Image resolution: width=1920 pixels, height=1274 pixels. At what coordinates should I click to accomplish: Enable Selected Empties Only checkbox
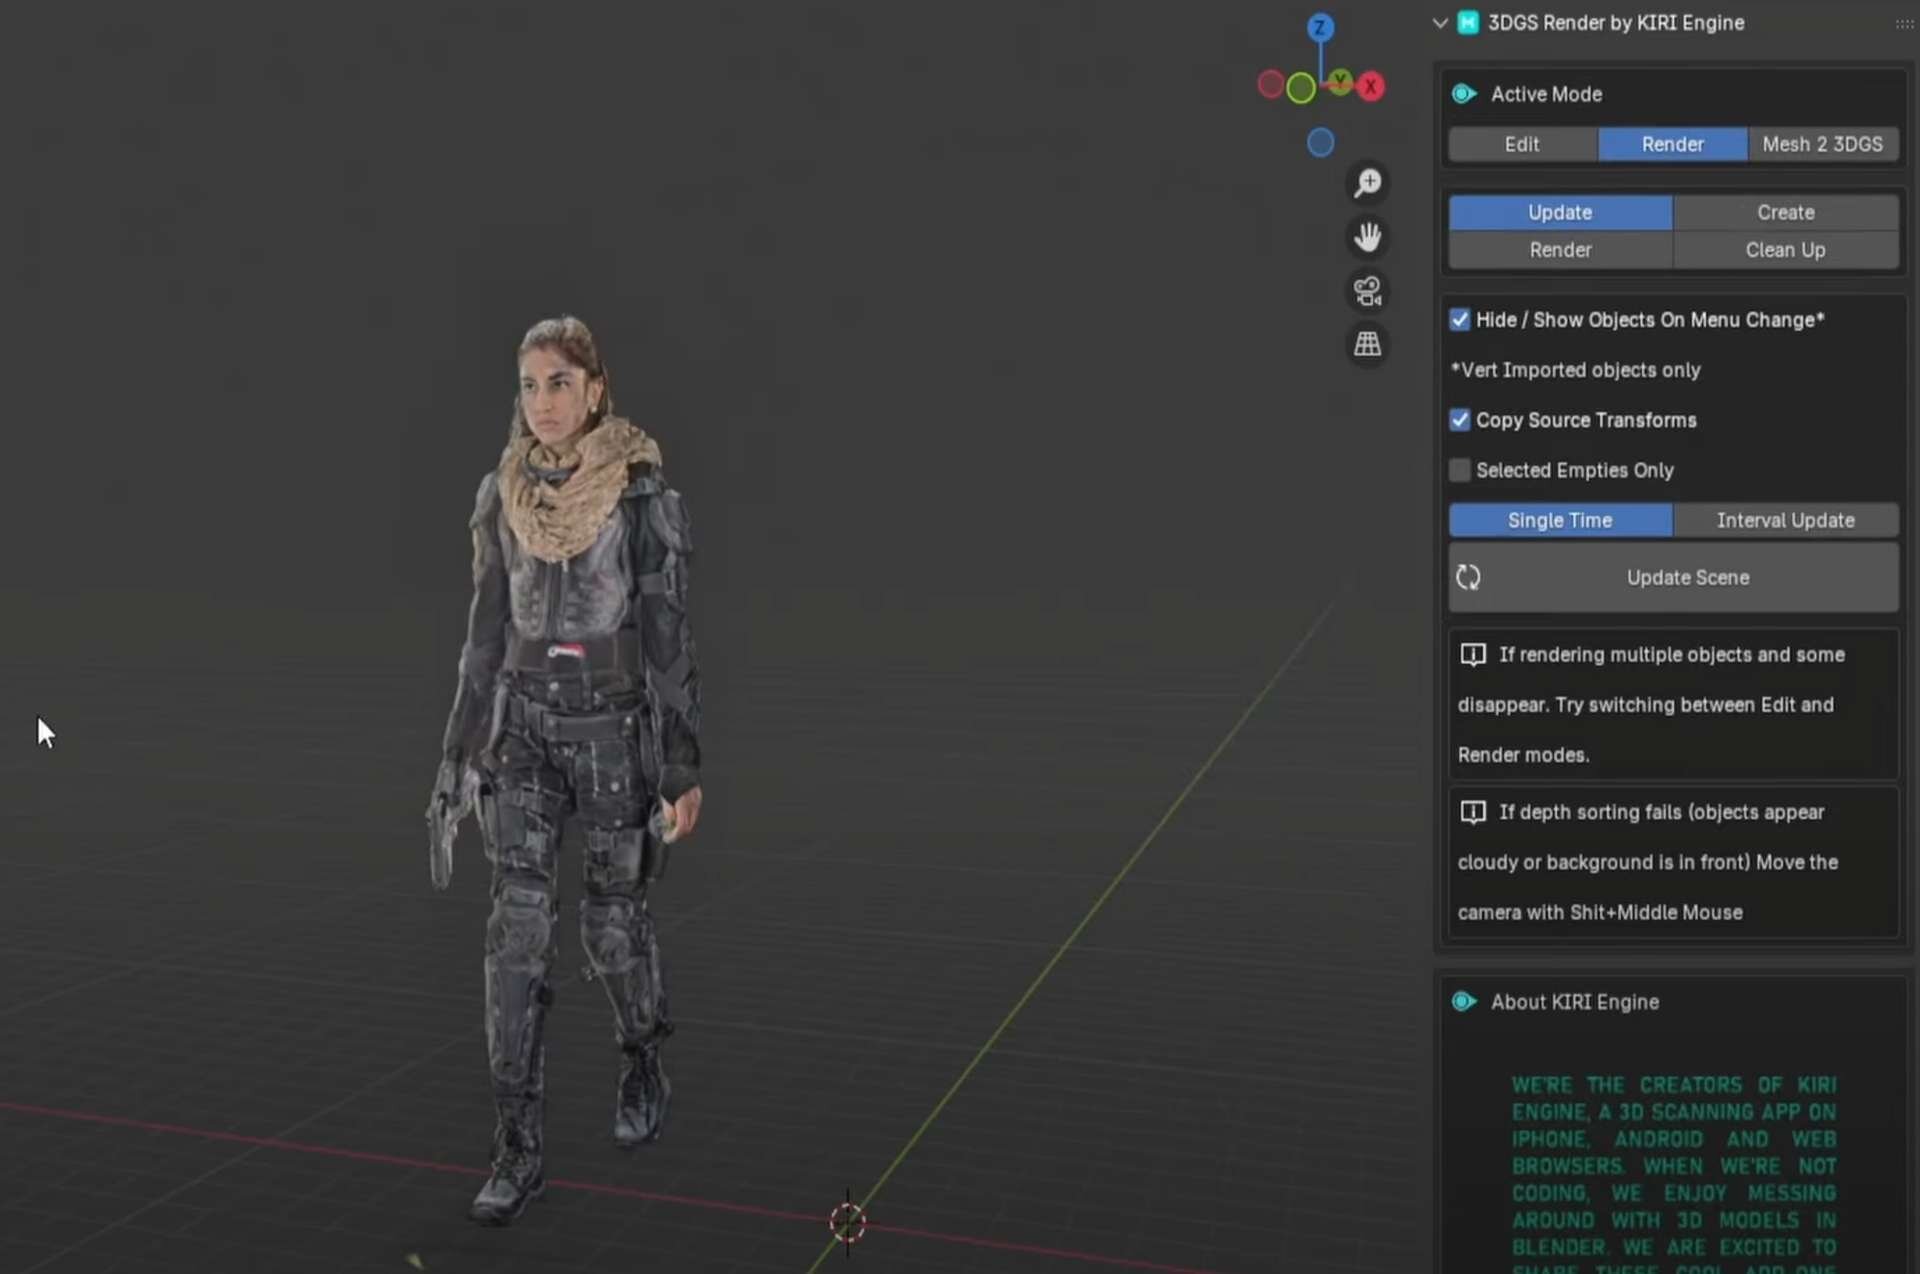coord(1460,470)
